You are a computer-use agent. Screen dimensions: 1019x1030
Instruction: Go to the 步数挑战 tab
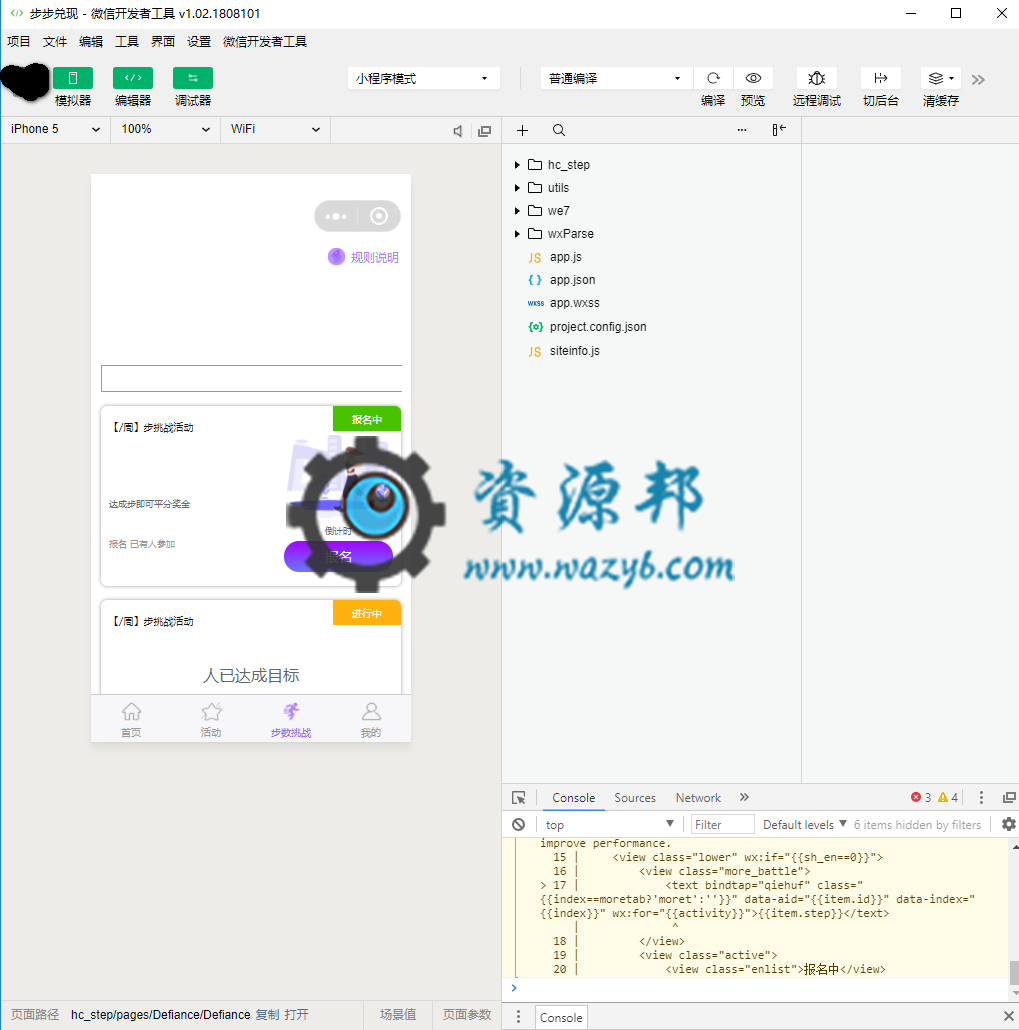pyautogui.click(x=291, y=719)
